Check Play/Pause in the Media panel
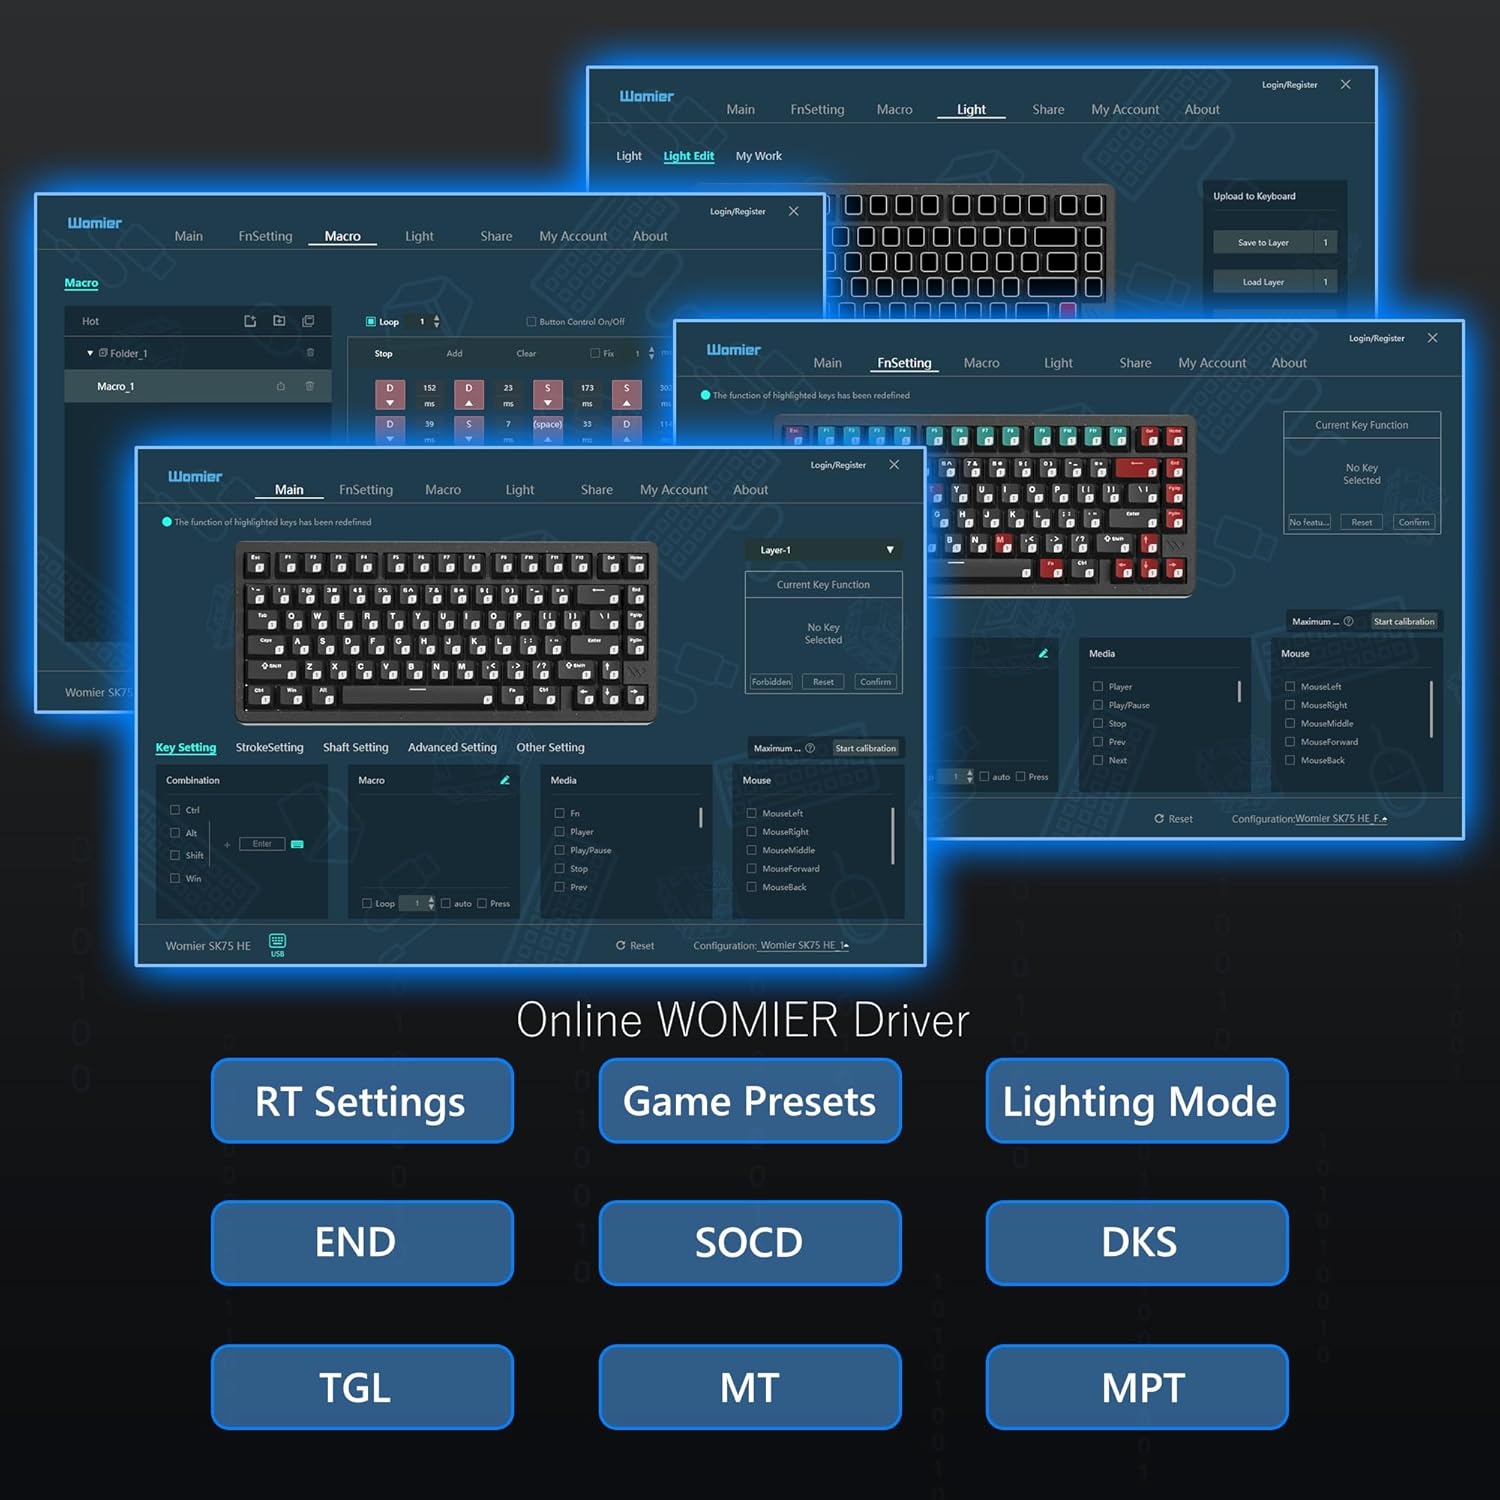Image resolution: width=1500 pixels, height=1500 pixels. (x=559, y=850)
